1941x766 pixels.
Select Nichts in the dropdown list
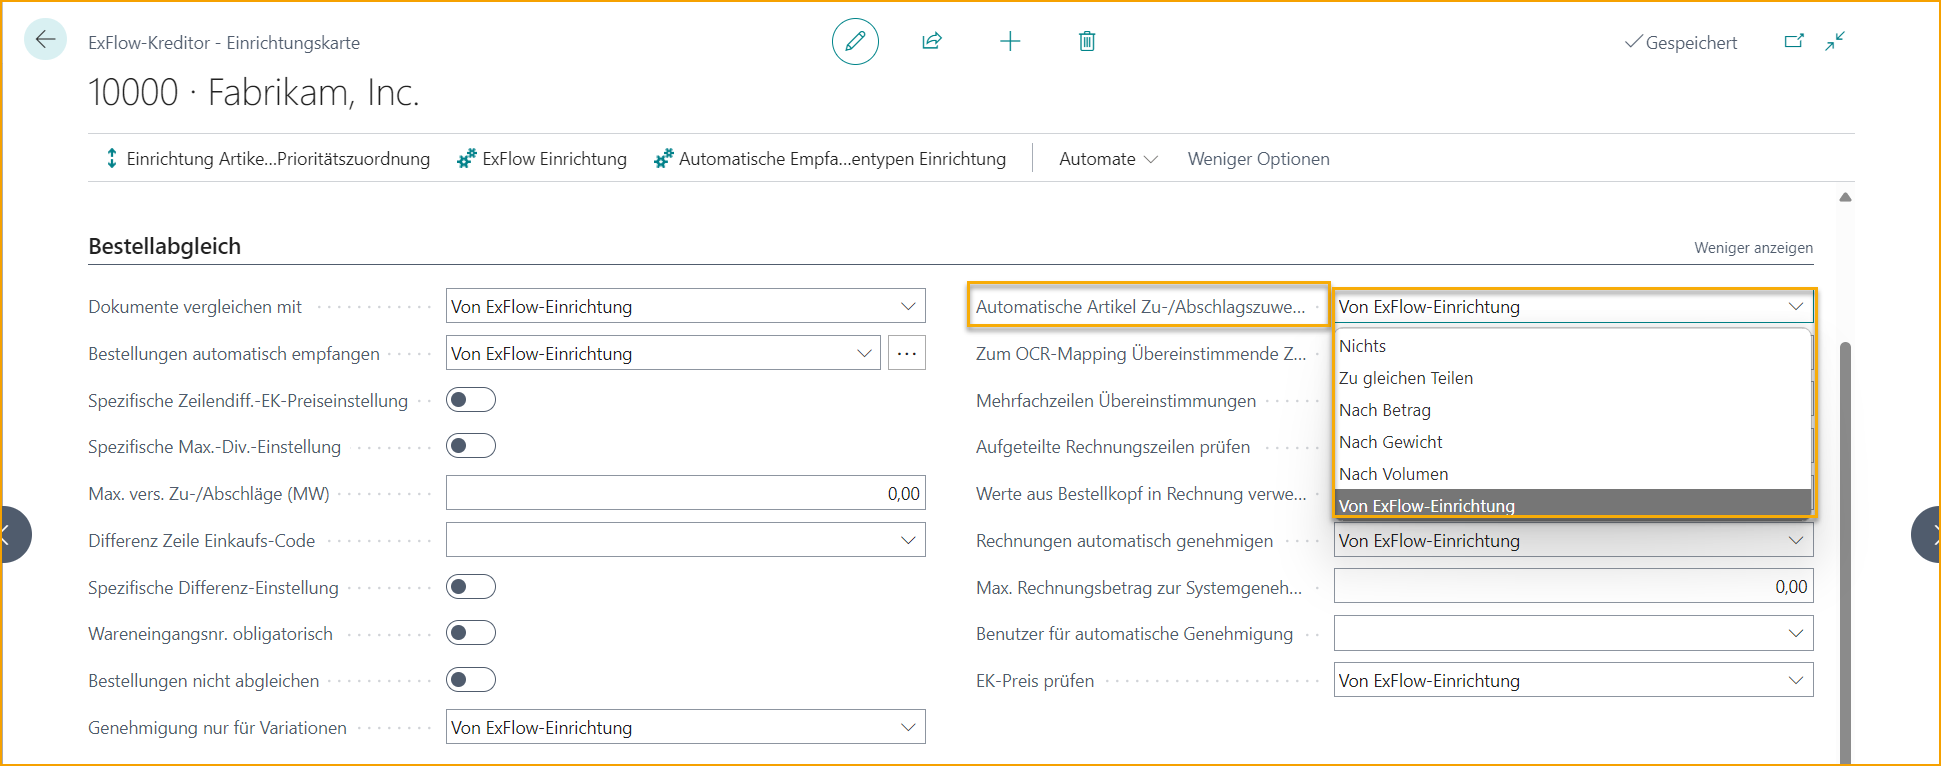[1573, 346]
